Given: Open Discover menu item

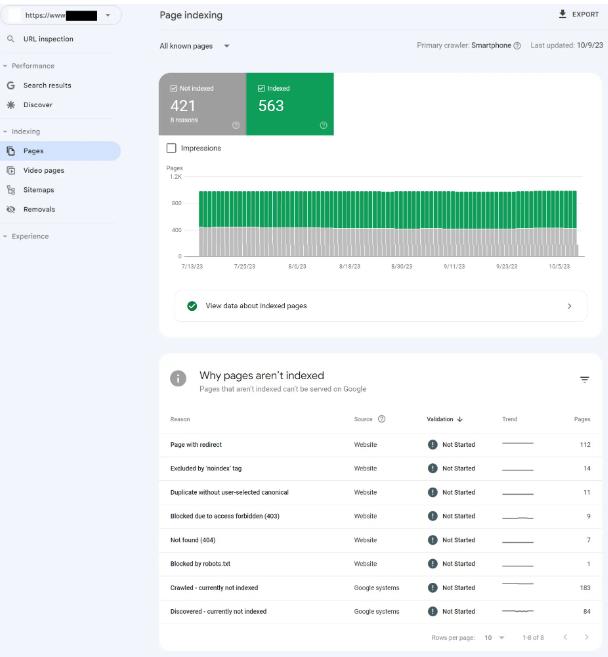Looking at the screenshot, I should coord(61,105).
